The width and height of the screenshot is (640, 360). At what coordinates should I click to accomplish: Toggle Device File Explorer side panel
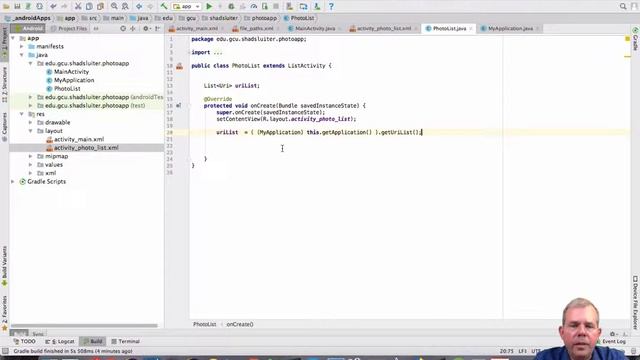[635, 302]
